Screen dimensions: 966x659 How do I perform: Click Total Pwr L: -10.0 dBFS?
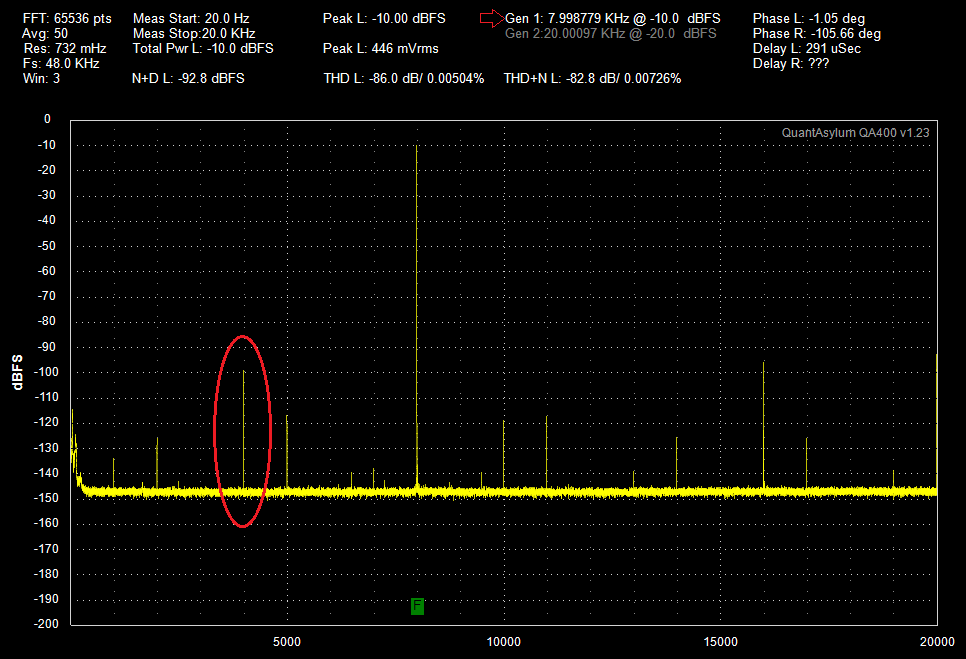pyautogui.click(x=203, y=48)
